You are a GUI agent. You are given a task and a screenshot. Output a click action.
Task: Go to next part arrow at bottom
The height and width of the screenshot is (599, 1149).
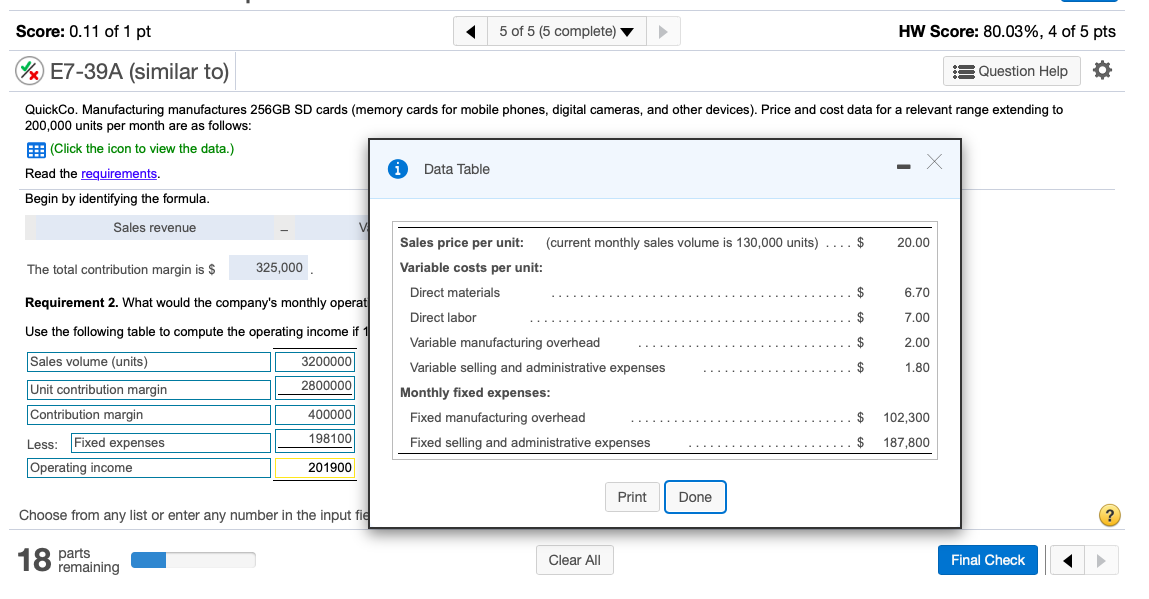1101,561
